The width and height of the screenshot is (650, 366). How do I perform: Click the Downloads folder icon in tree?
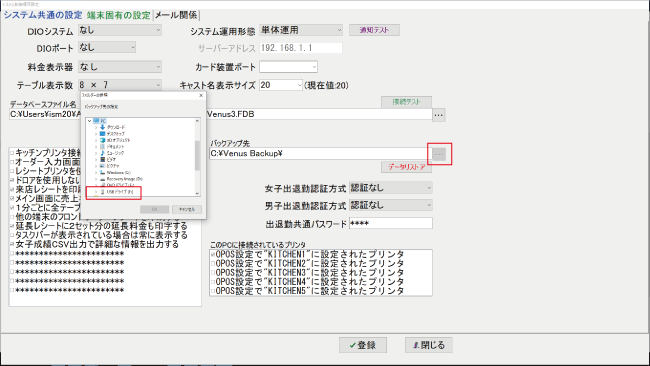tap(102, 127)
